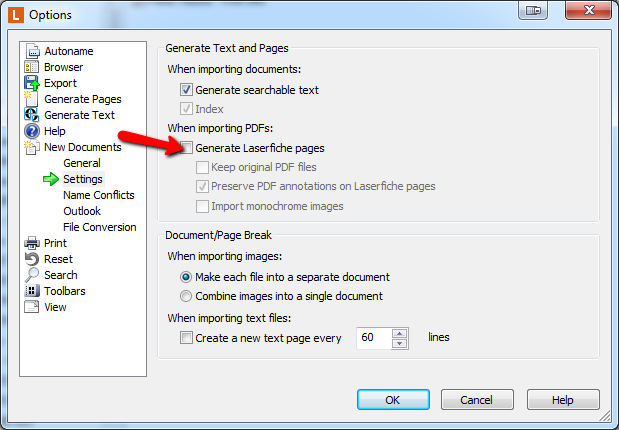Screen dimensions: 619x430
Task: Select the Search category label
Action: click(60, 275)
